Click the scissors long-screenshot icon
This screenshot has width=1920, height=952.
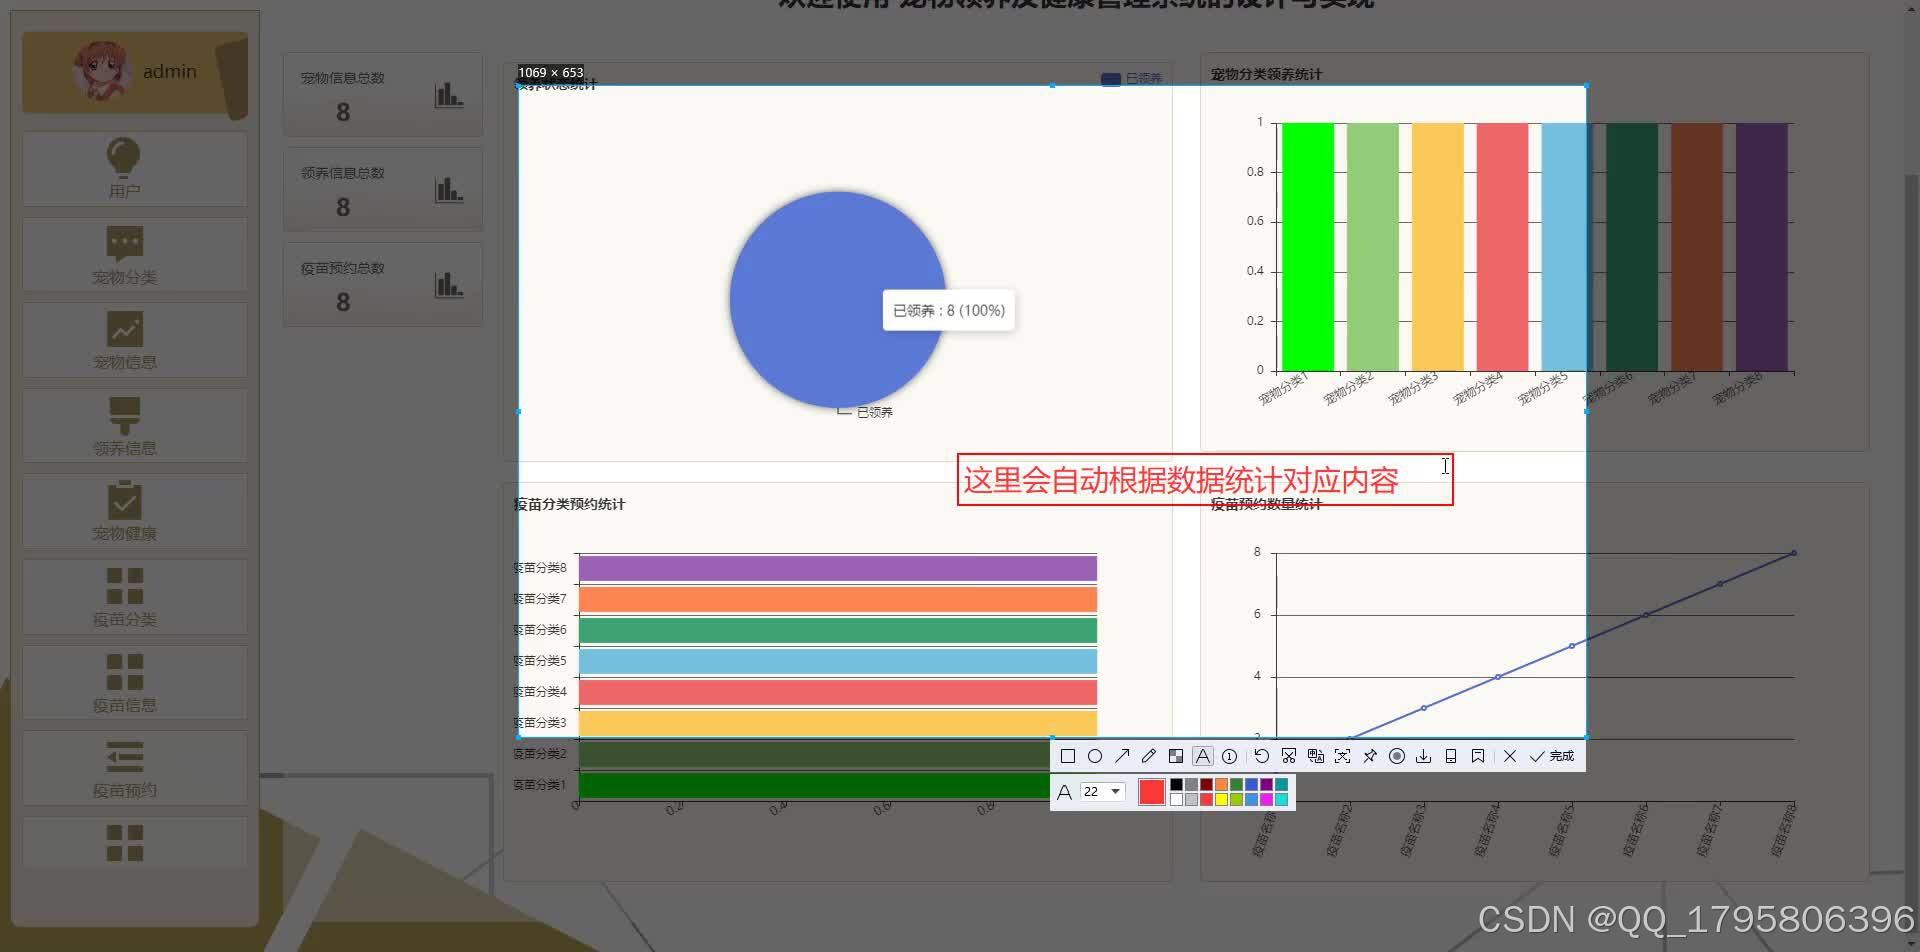tap(1289, 756)
